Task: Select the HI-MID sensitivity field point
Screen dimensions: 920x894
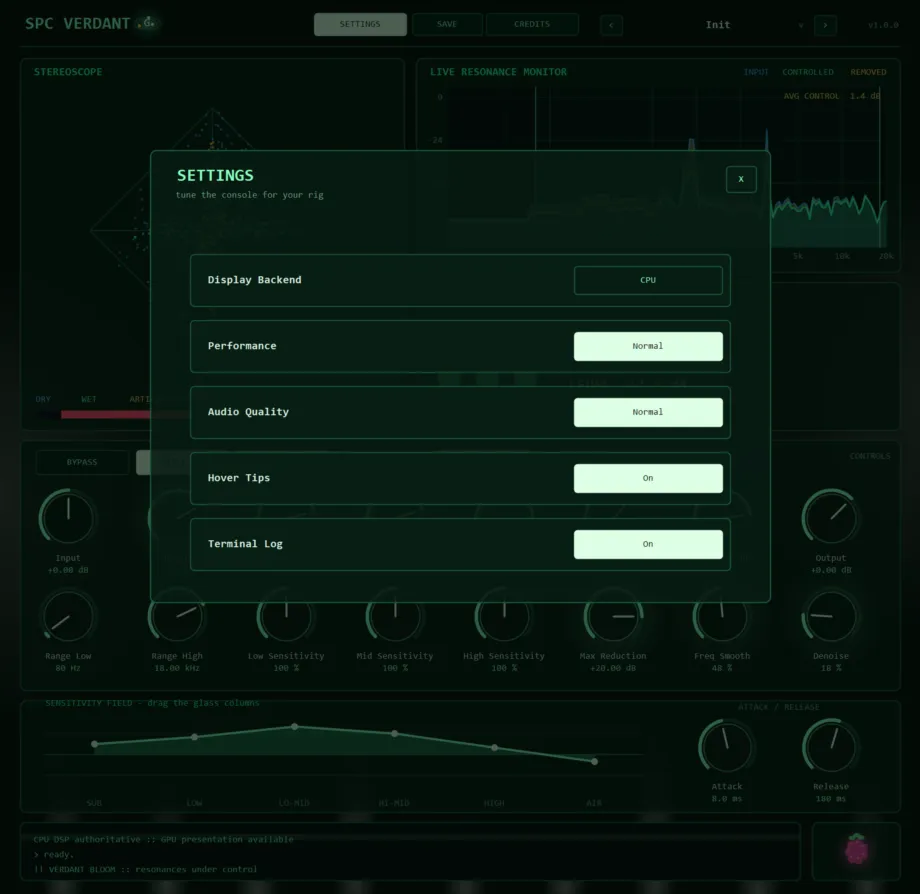Action: click(394, 733)
